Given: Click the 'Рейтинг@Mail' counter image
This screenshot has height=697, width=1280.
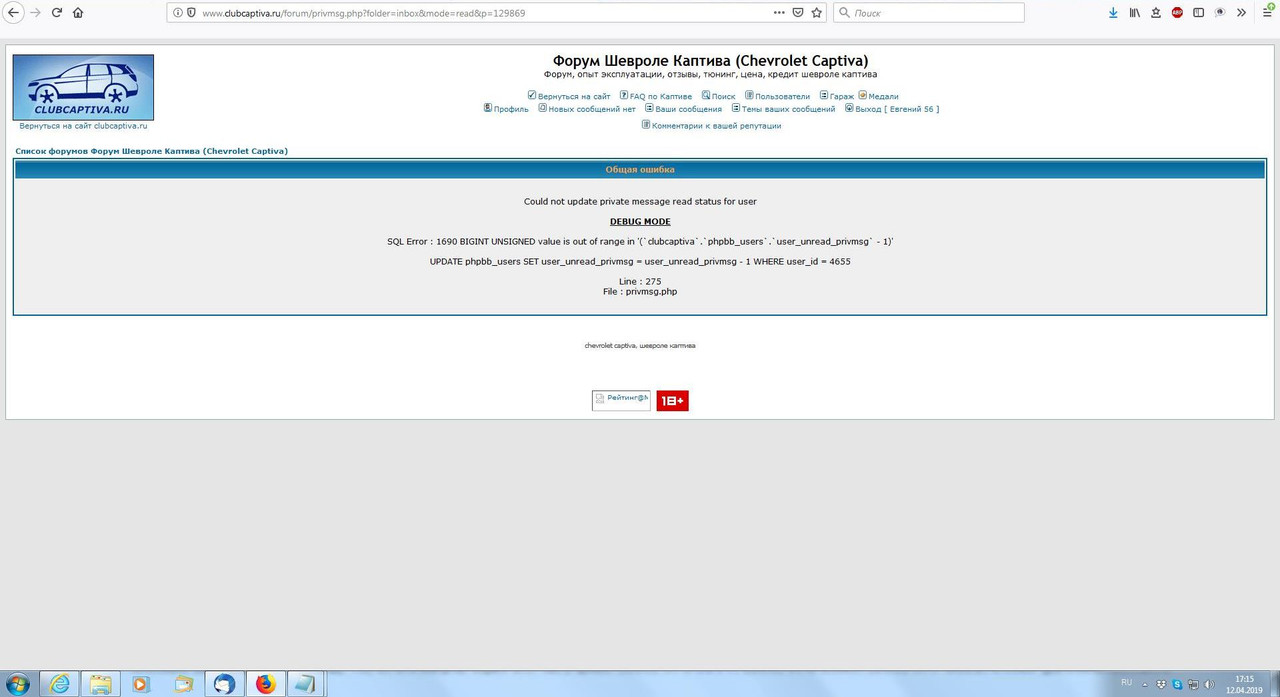Looking at the screenshot, I should pos(621,400).
